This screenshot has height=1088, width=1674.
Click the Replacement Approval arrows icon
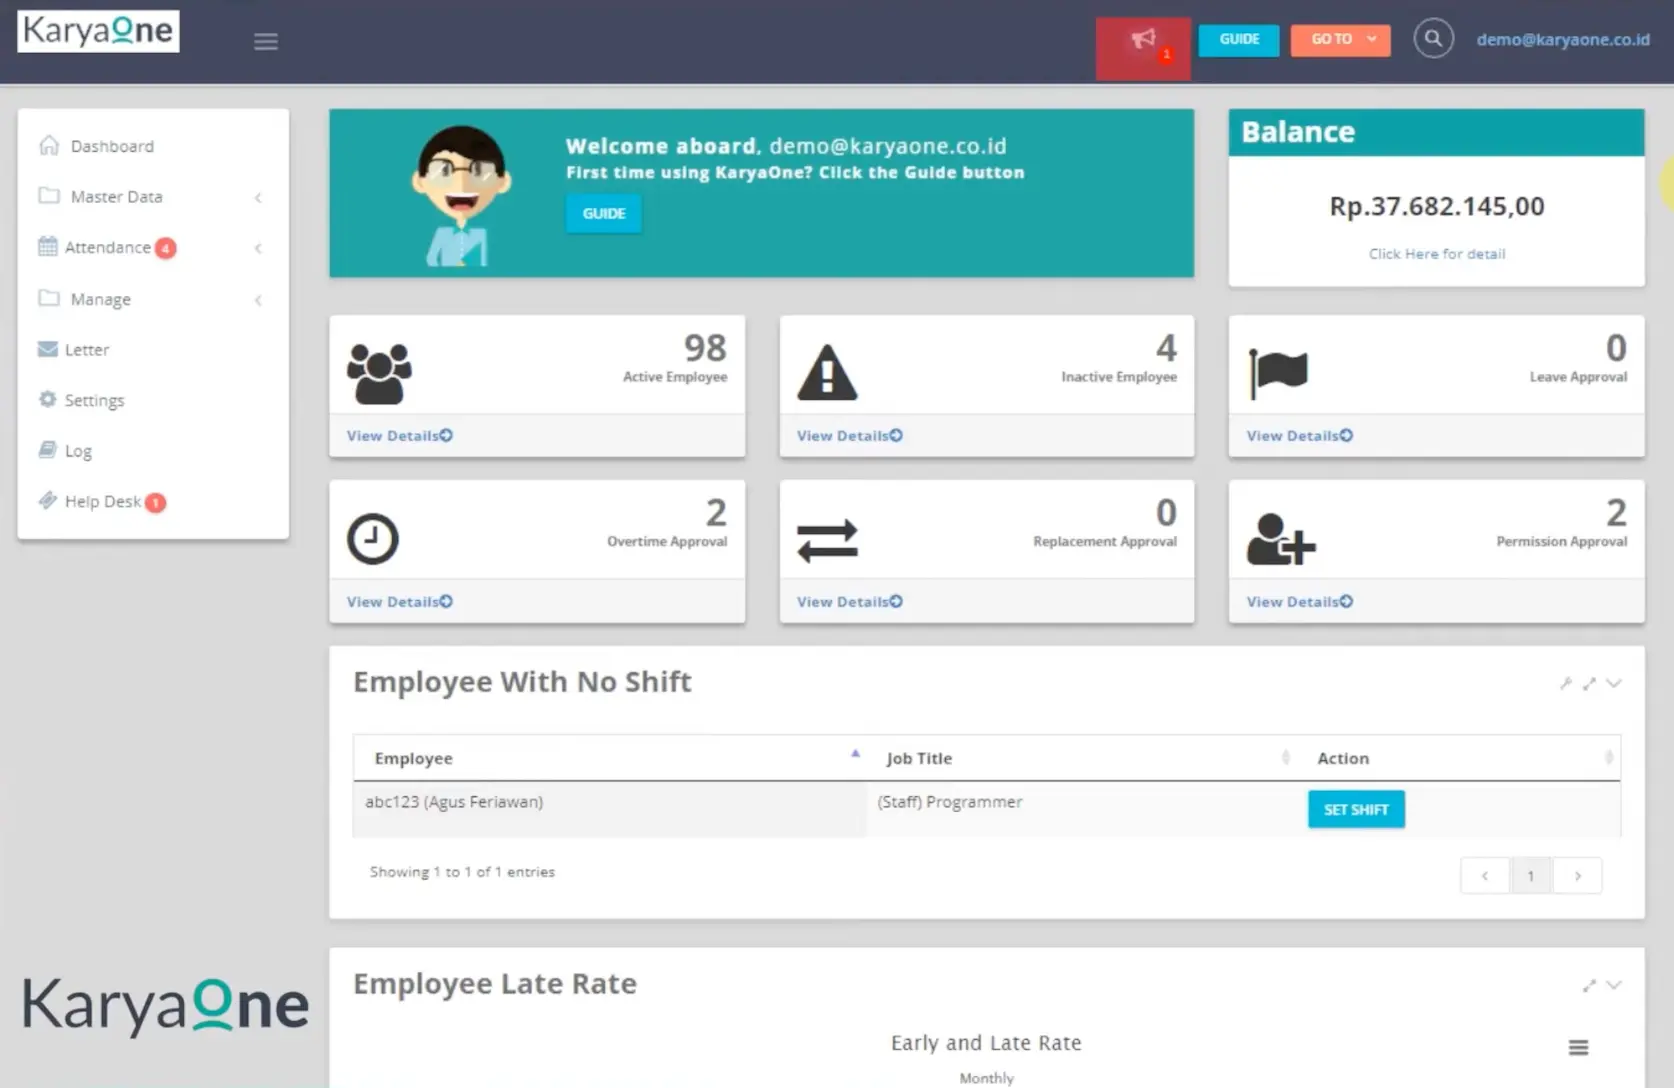(826, 538)
